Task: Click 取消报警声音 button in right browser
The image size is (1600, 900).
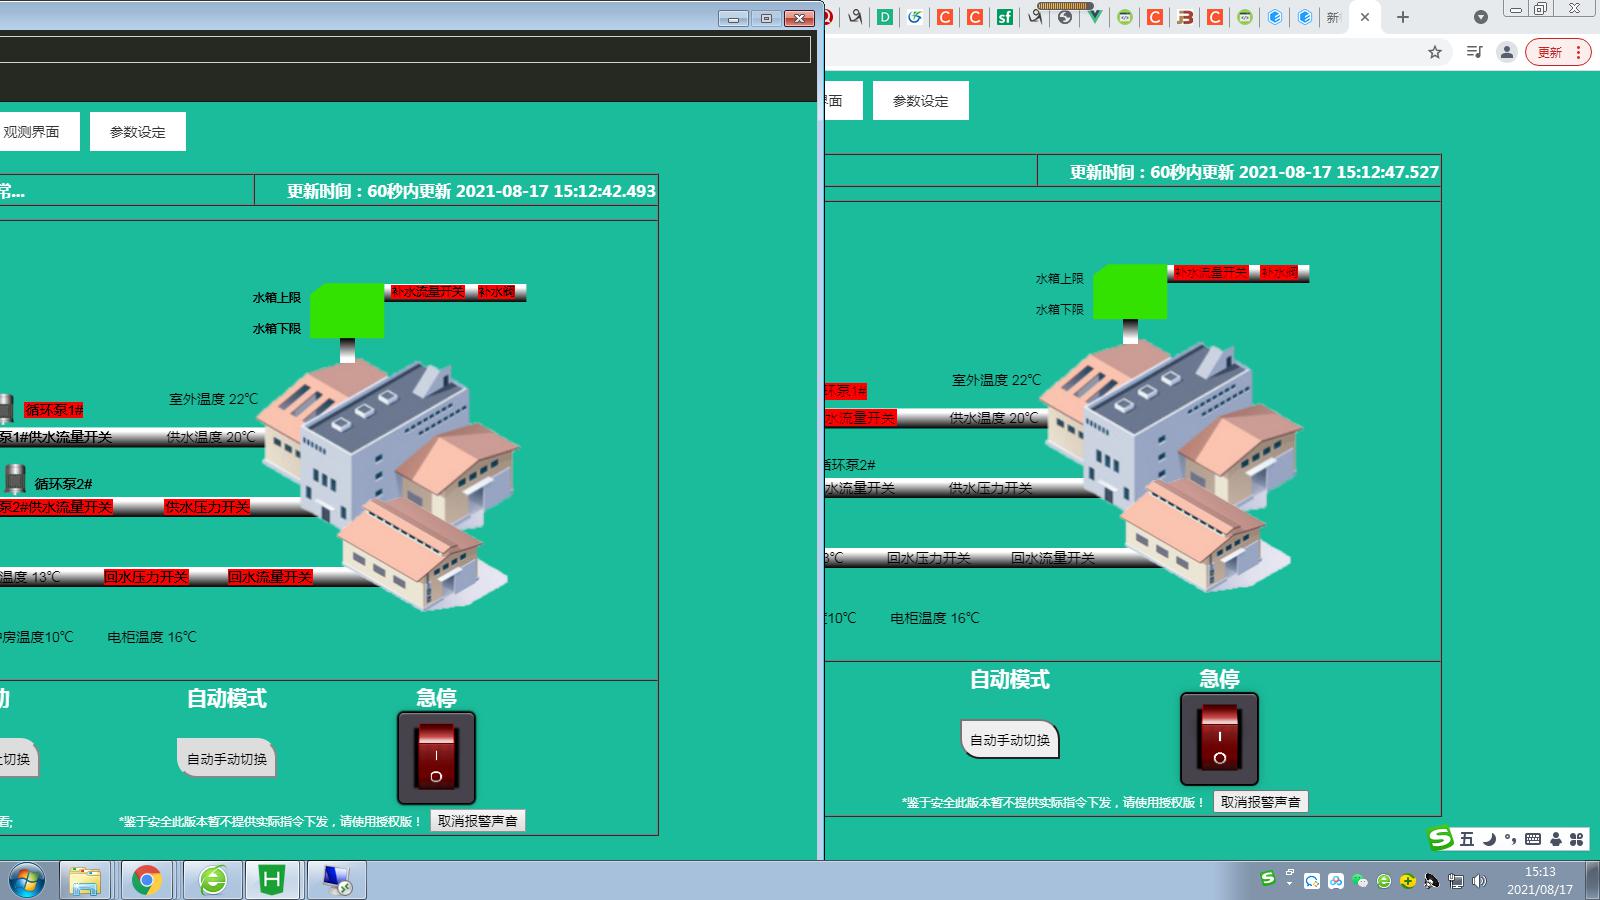Action: click(1260, 802)
